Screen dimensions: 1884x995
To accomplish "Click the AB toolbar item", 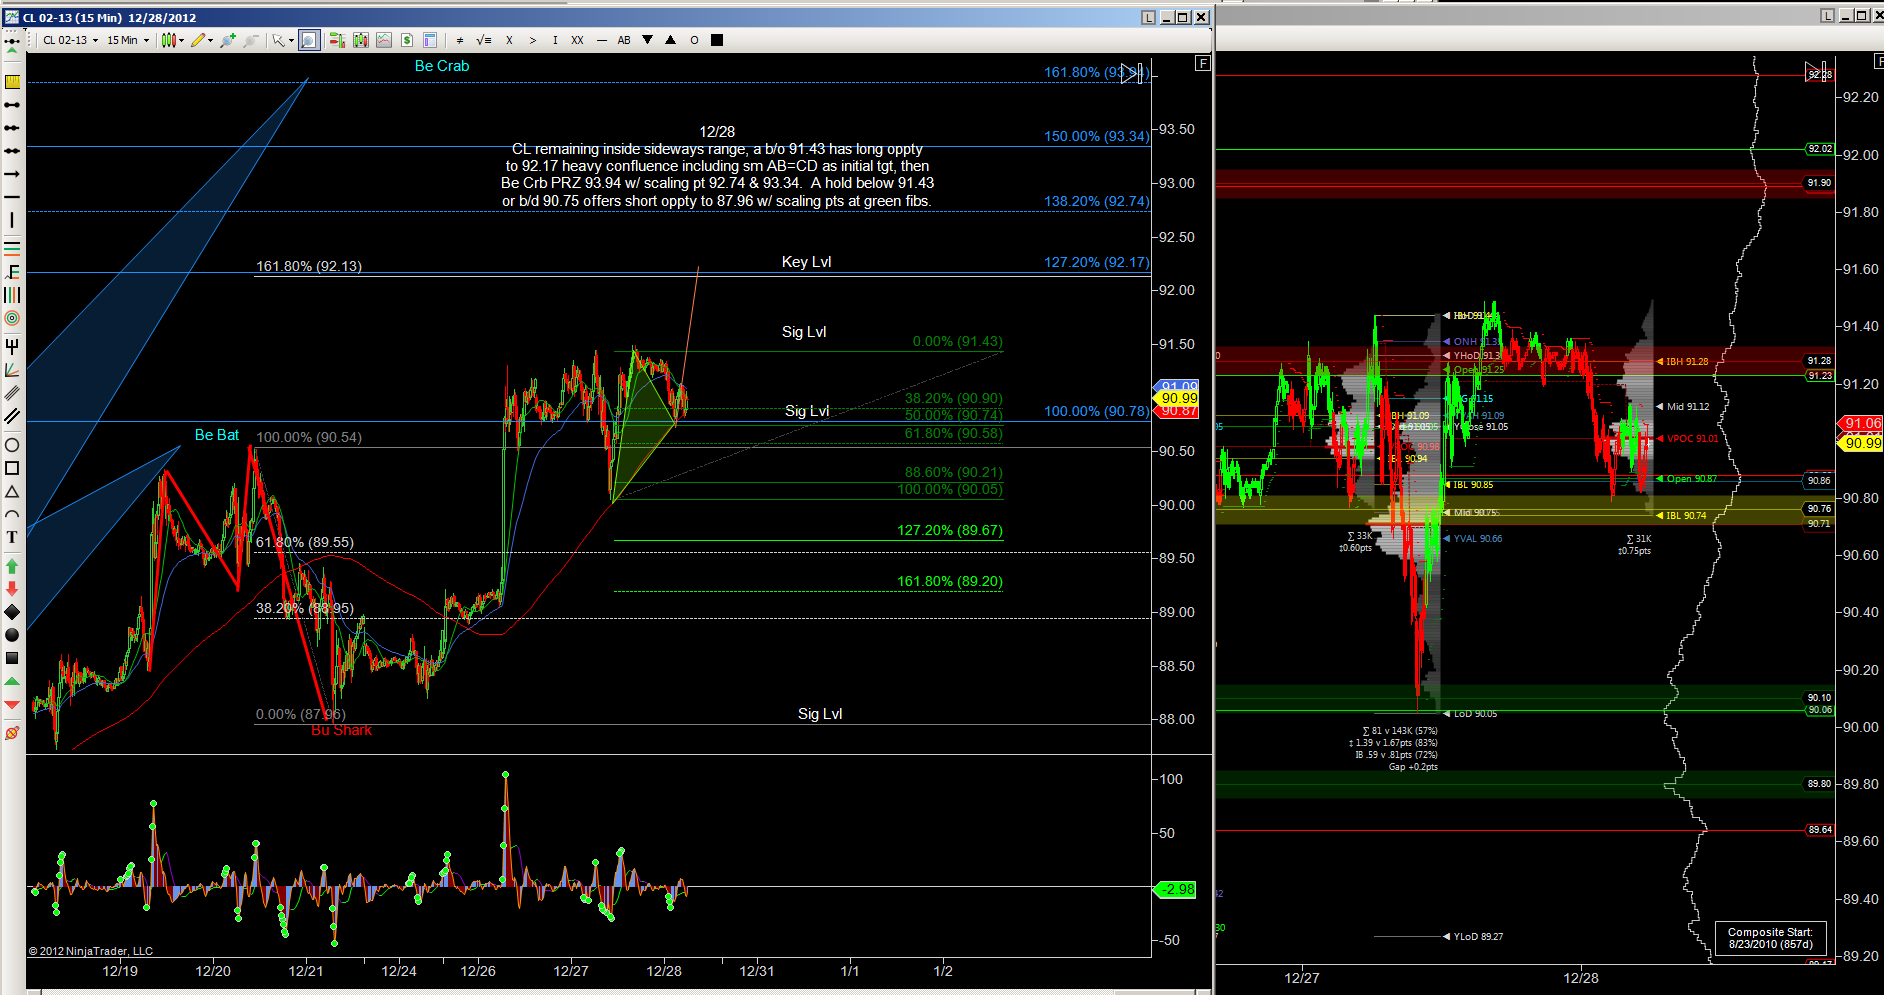I will pos(624,40).
